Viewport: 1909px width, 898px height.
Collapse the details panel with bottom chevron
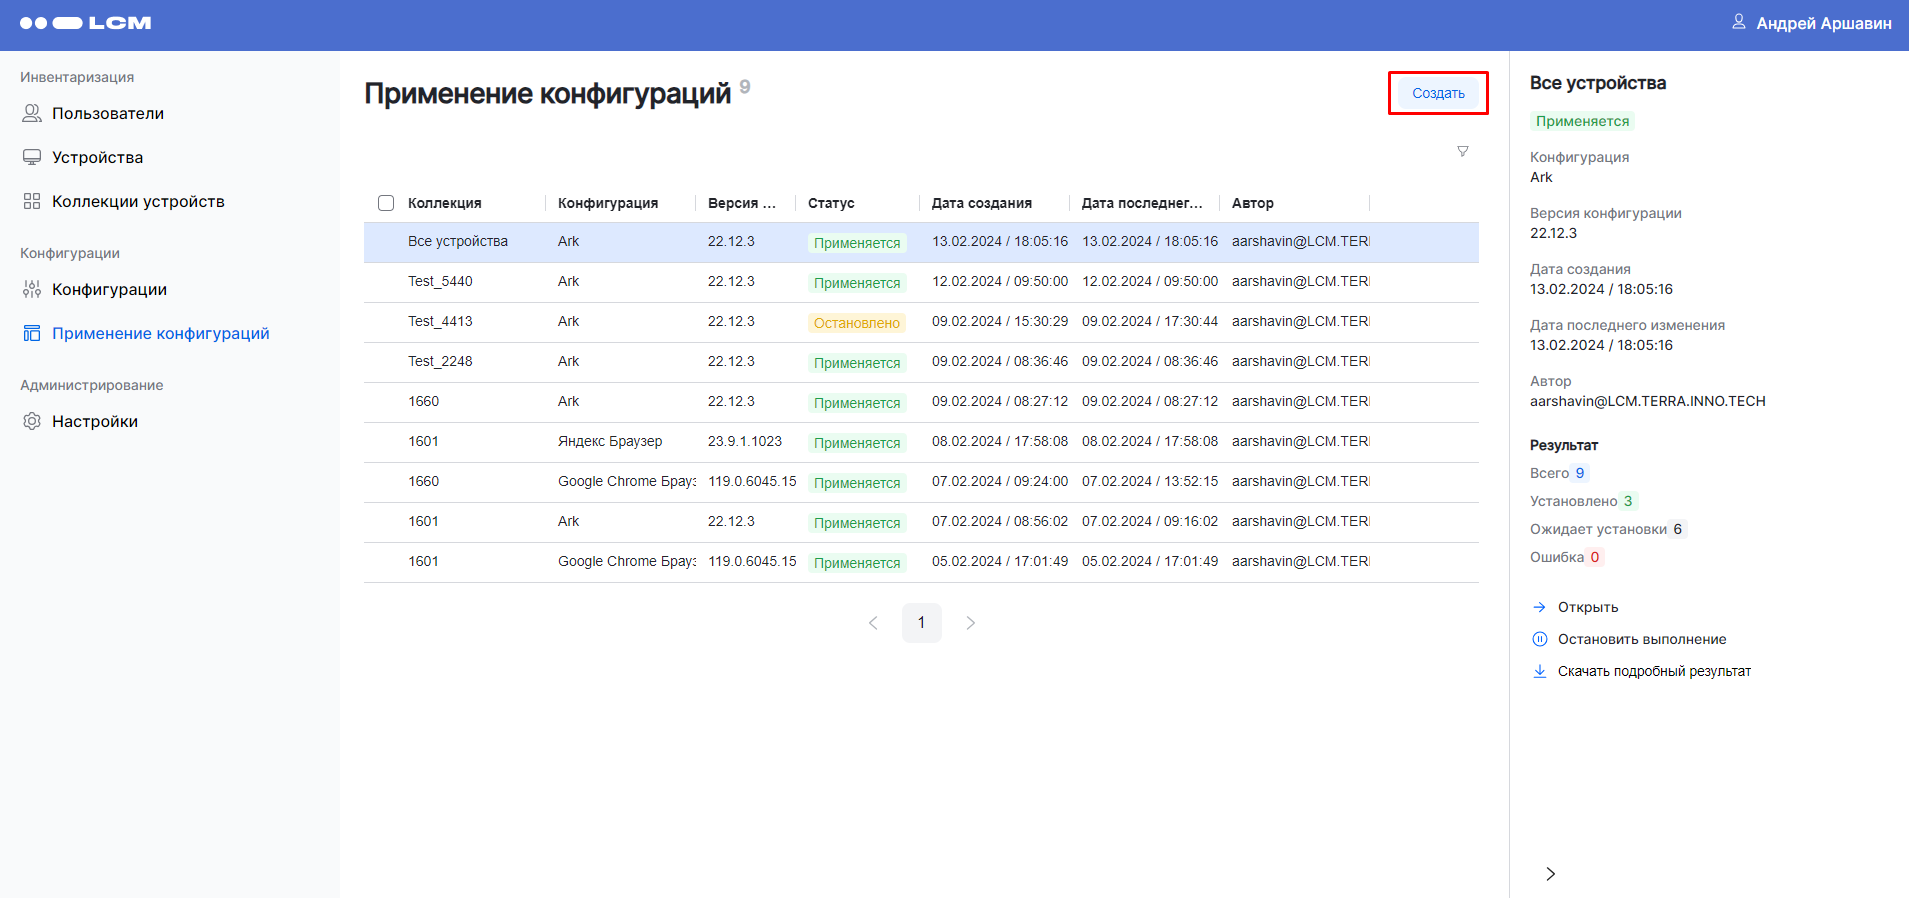pos(1550,874)
